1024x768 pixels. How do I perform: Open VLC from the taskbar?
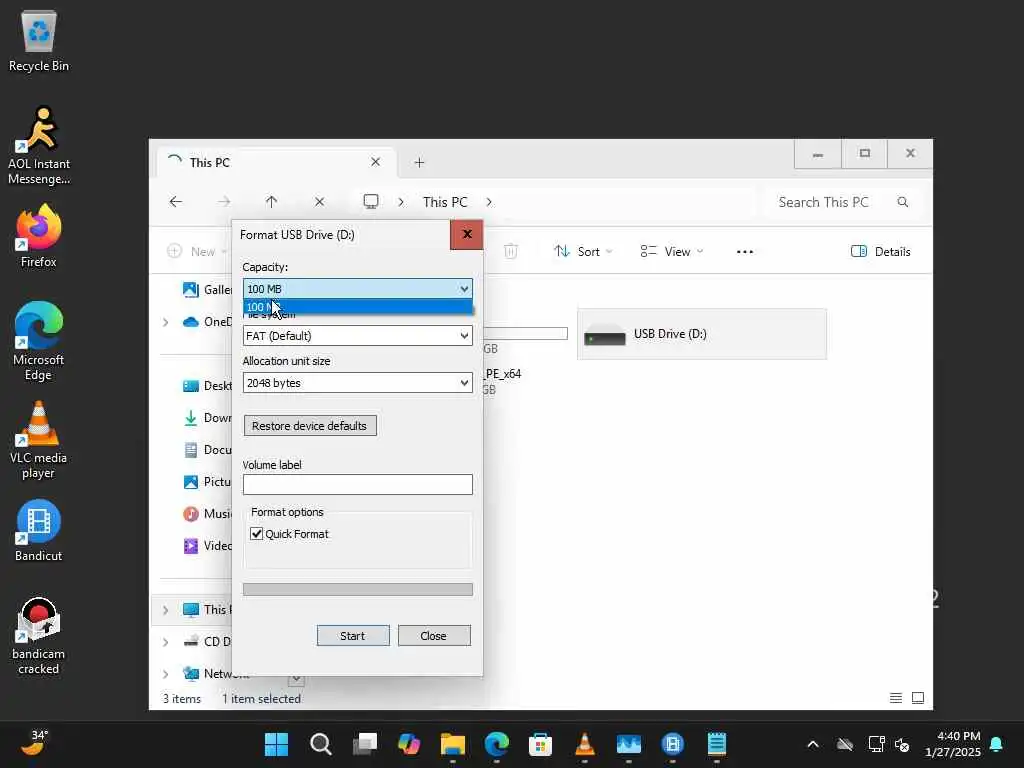(x=584, y=744)
